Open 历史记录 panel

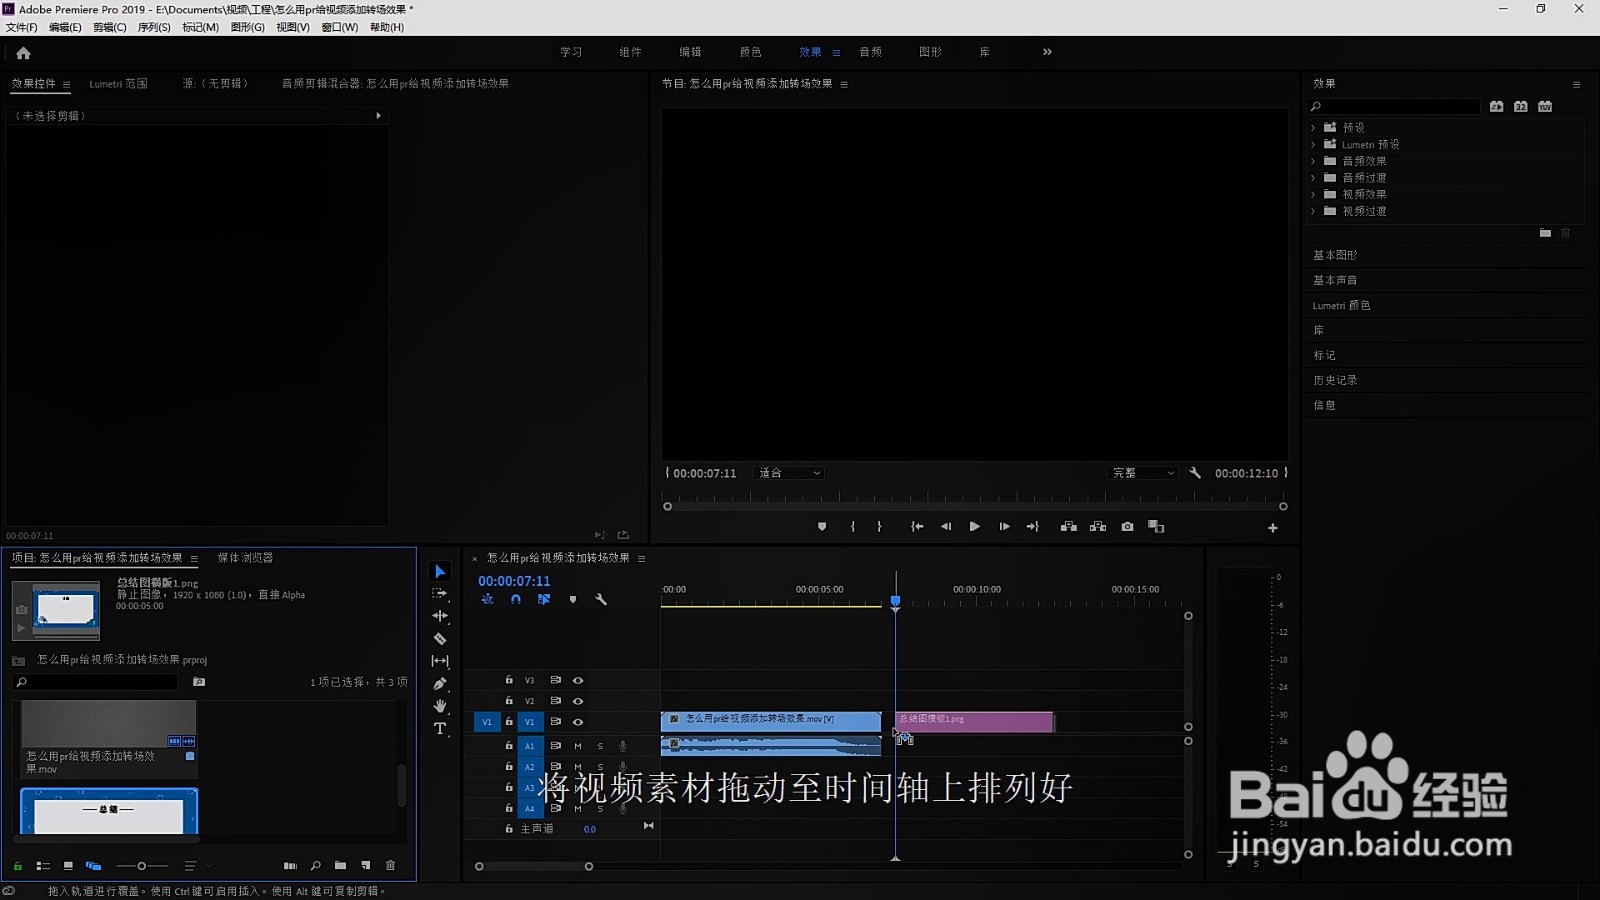click(1335, 380)
